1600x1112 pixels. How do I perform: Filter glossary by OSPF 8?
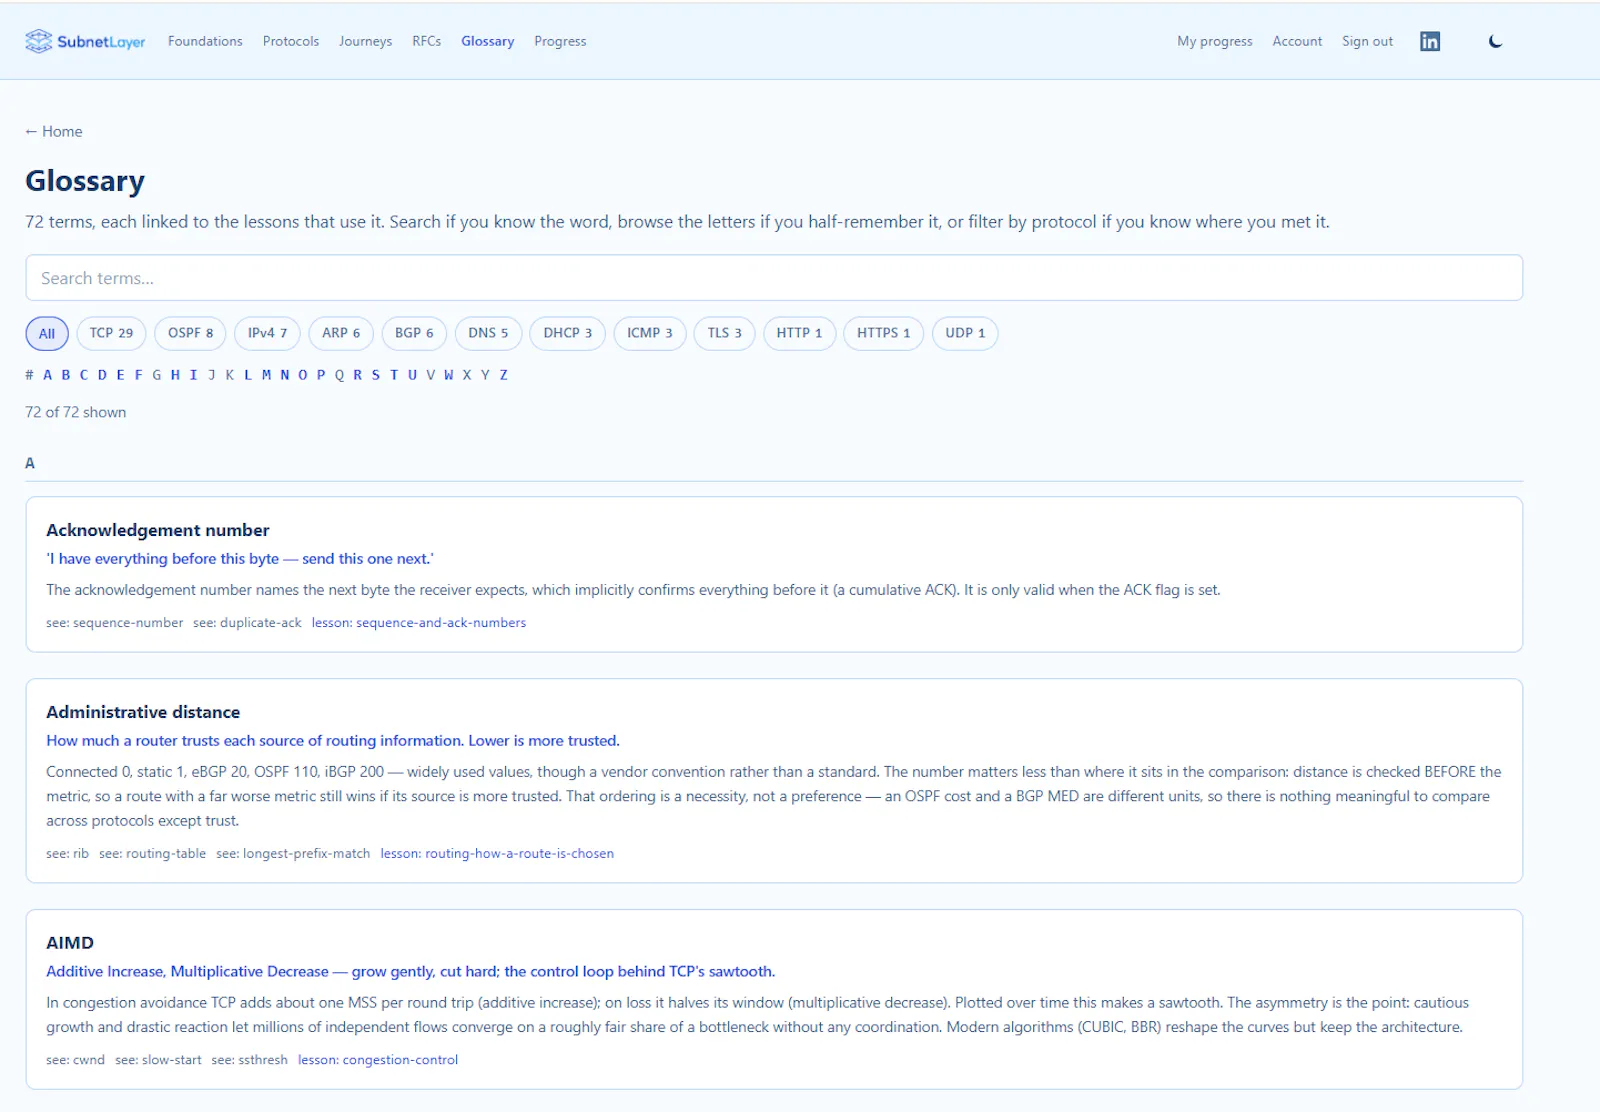190,333
